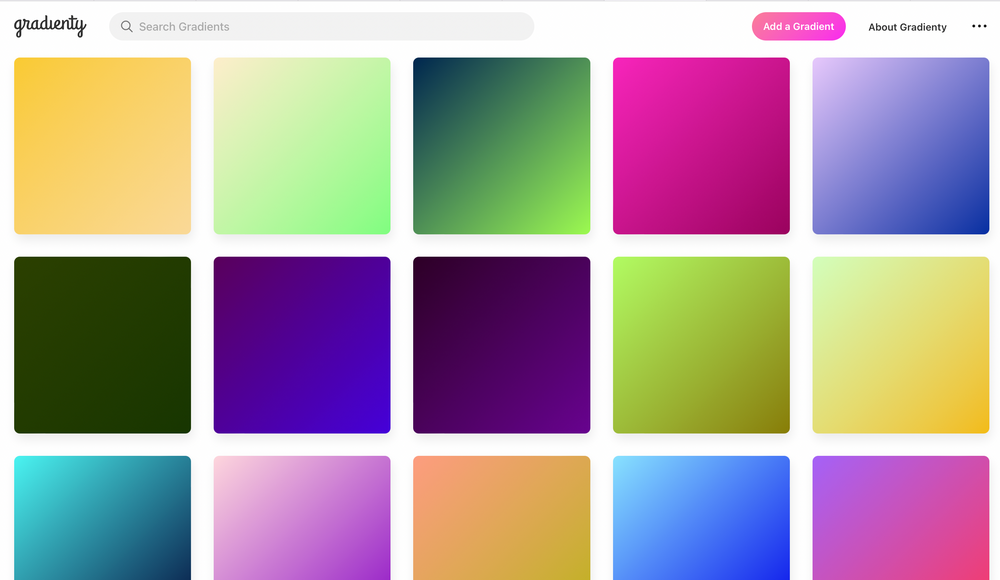
Task: Open the navy to lime green gradient
Action: pyautogui.click(x=501, y=146)
